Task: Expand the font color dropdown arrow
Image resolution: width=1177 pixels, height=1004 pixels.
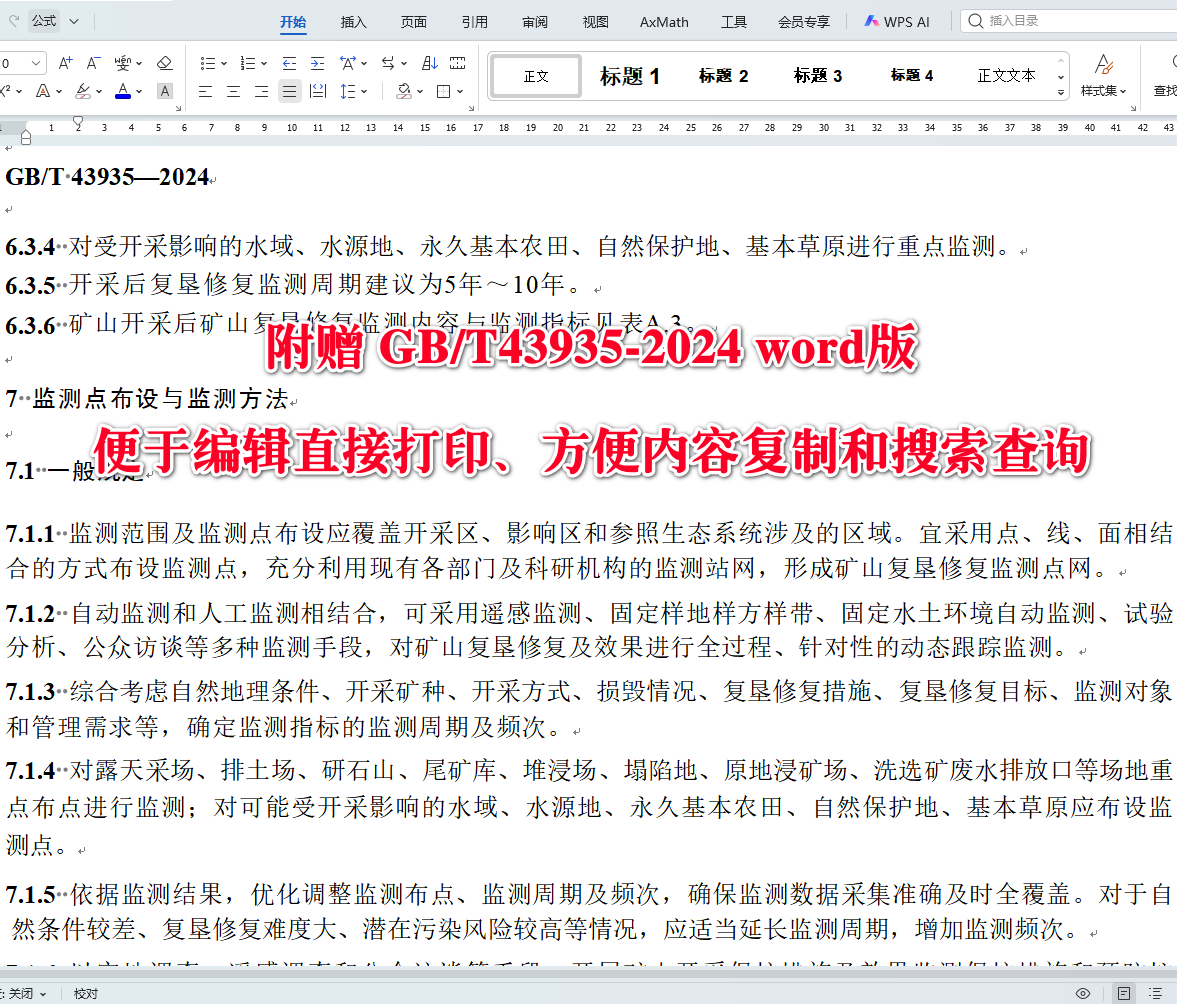Action: [x=139, y=91]
